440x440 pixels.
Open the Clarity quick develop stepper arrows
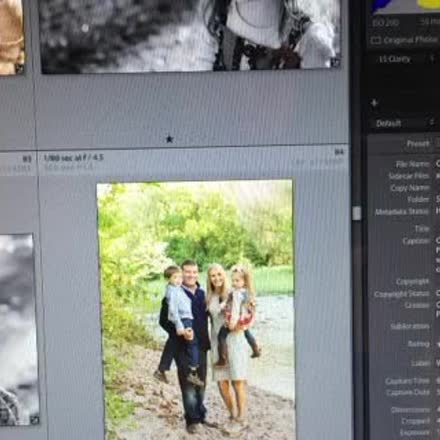tap(432, 59)
